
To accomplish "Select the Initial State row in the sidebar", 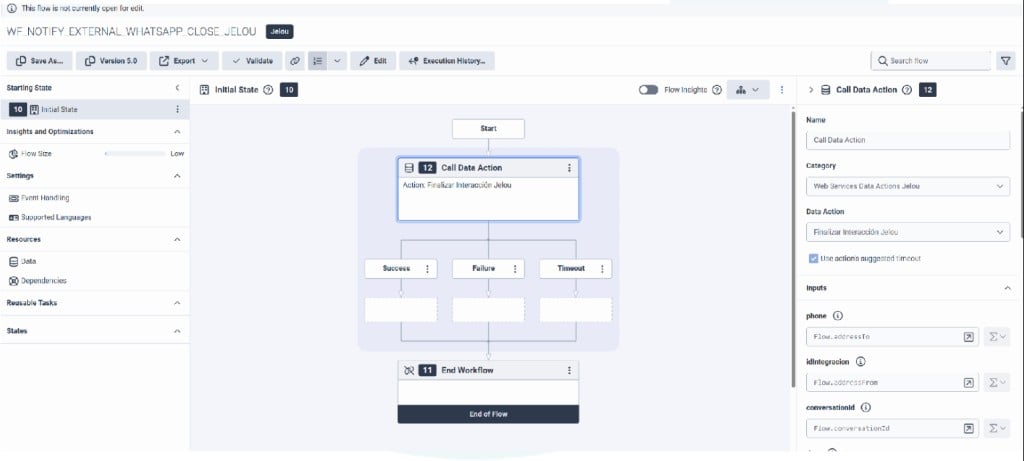I will (x=95, y=110).
